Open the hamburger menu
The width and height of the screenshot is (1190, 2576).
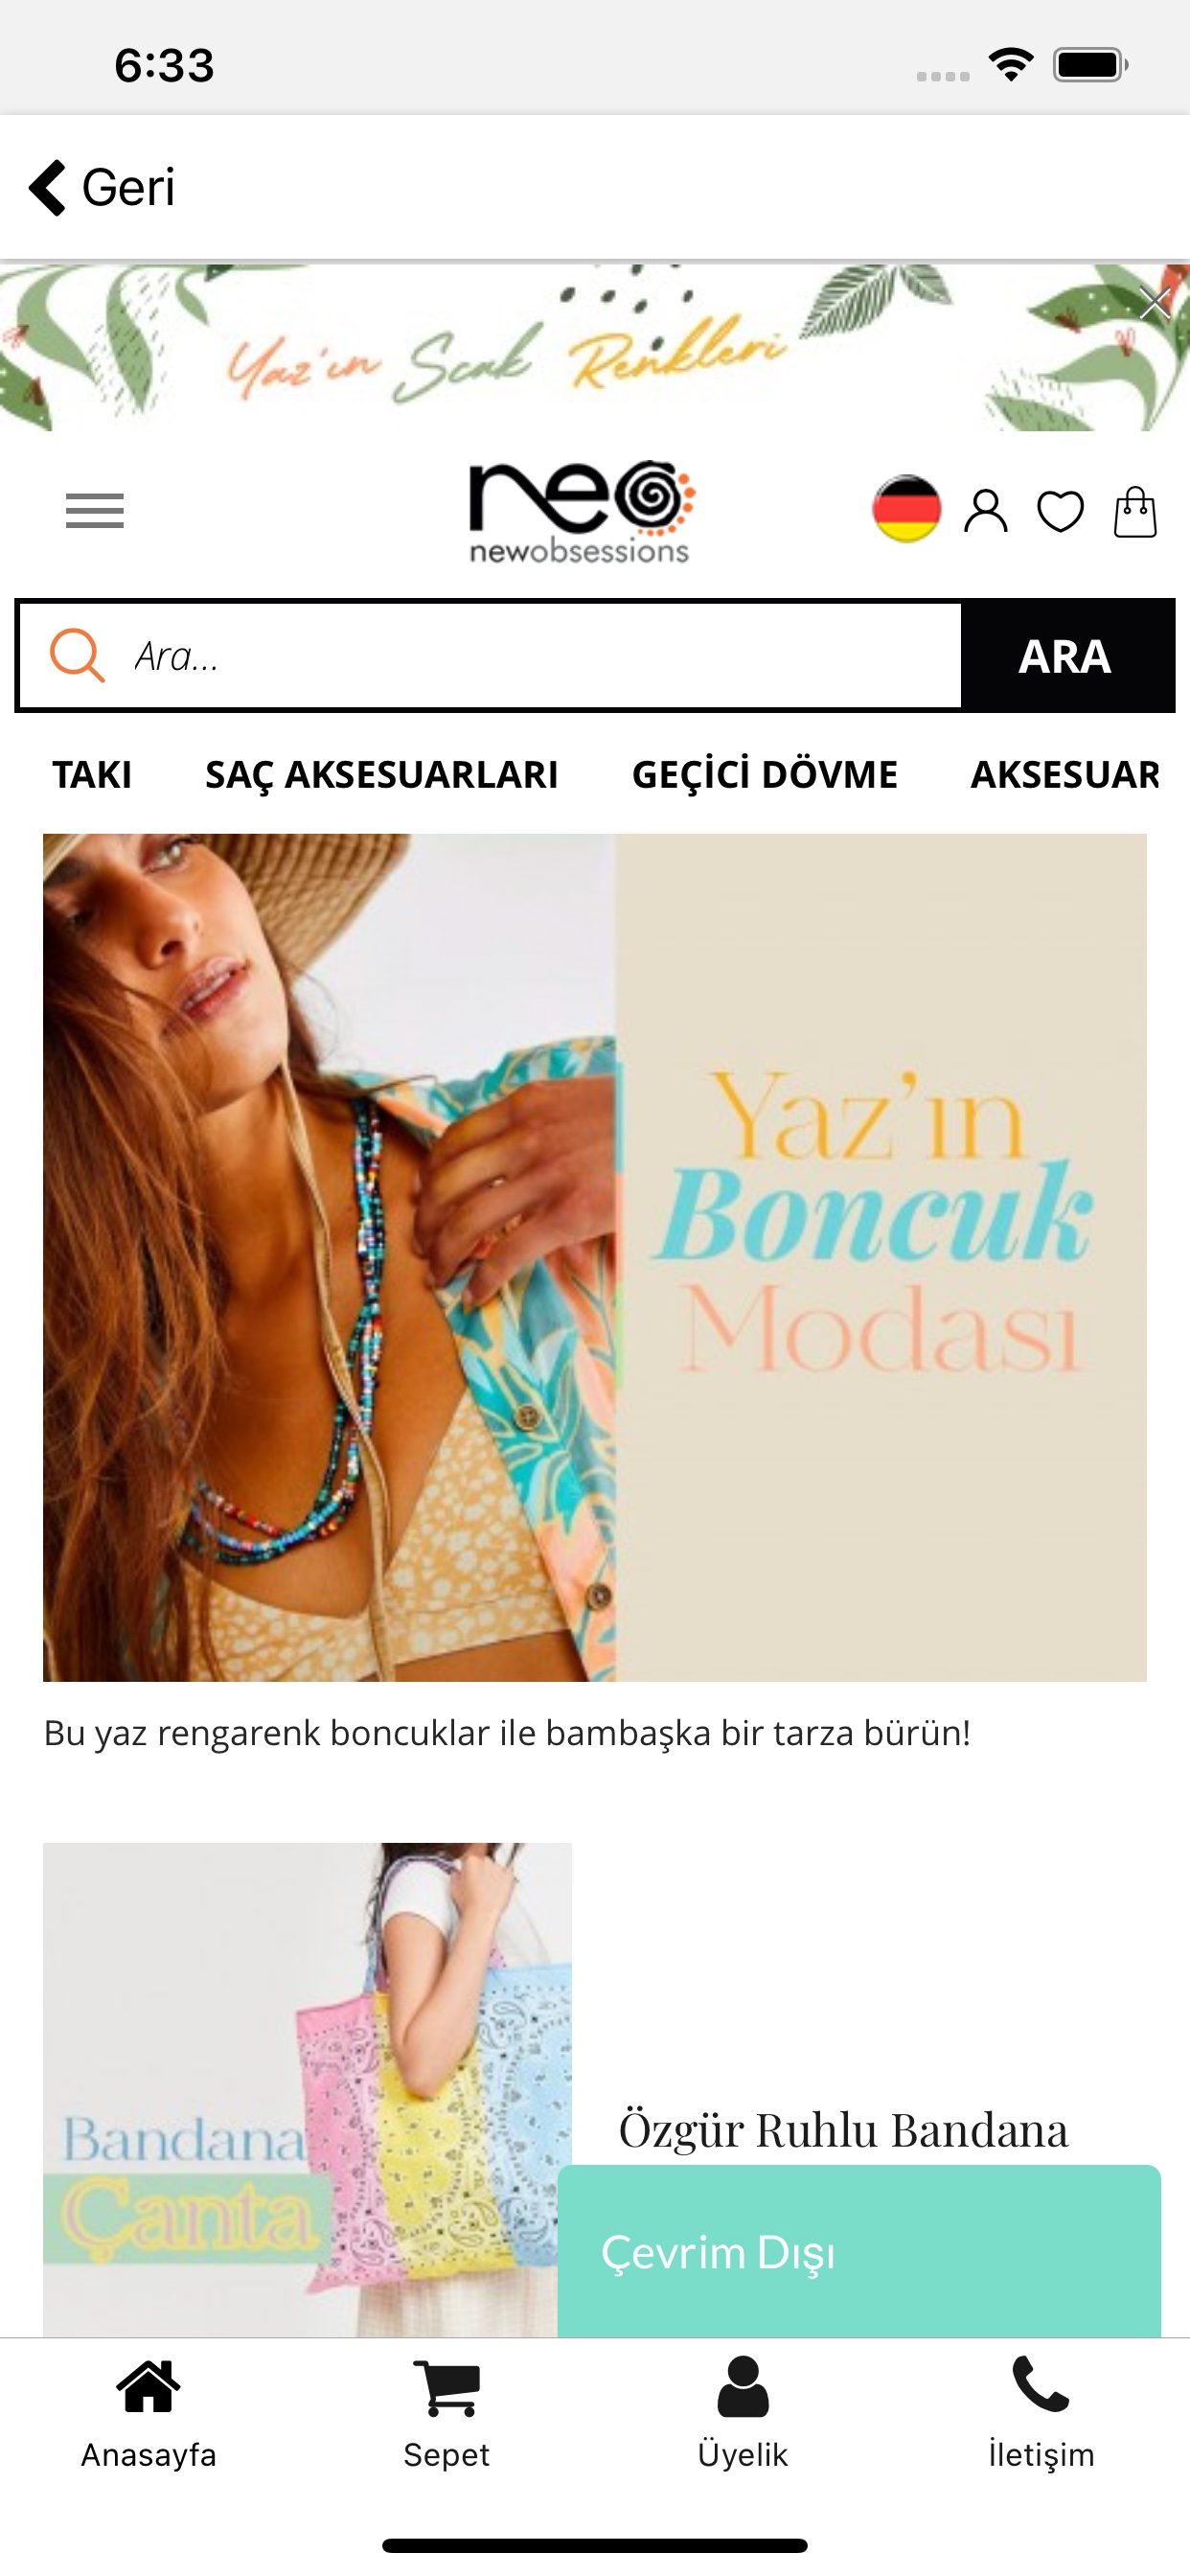point(95,511)
